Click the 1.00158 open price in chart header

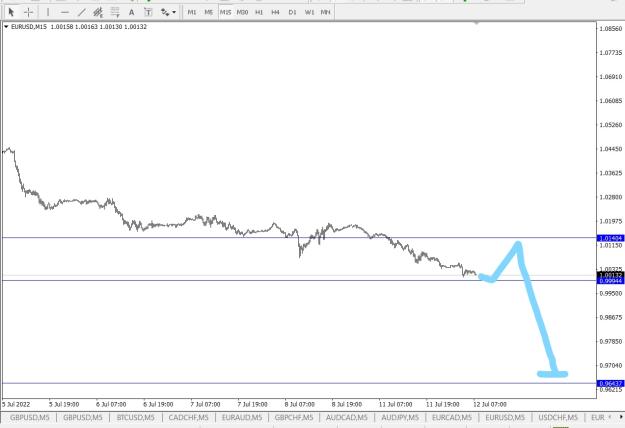point(62,27)
